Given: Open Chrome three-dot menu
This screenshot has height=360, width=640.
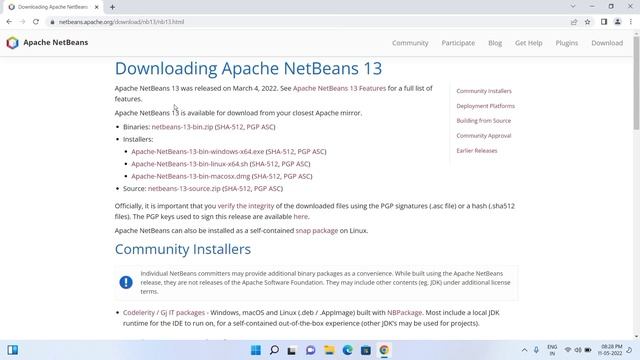Looking at the screenshot, I should tap(631, 22).
